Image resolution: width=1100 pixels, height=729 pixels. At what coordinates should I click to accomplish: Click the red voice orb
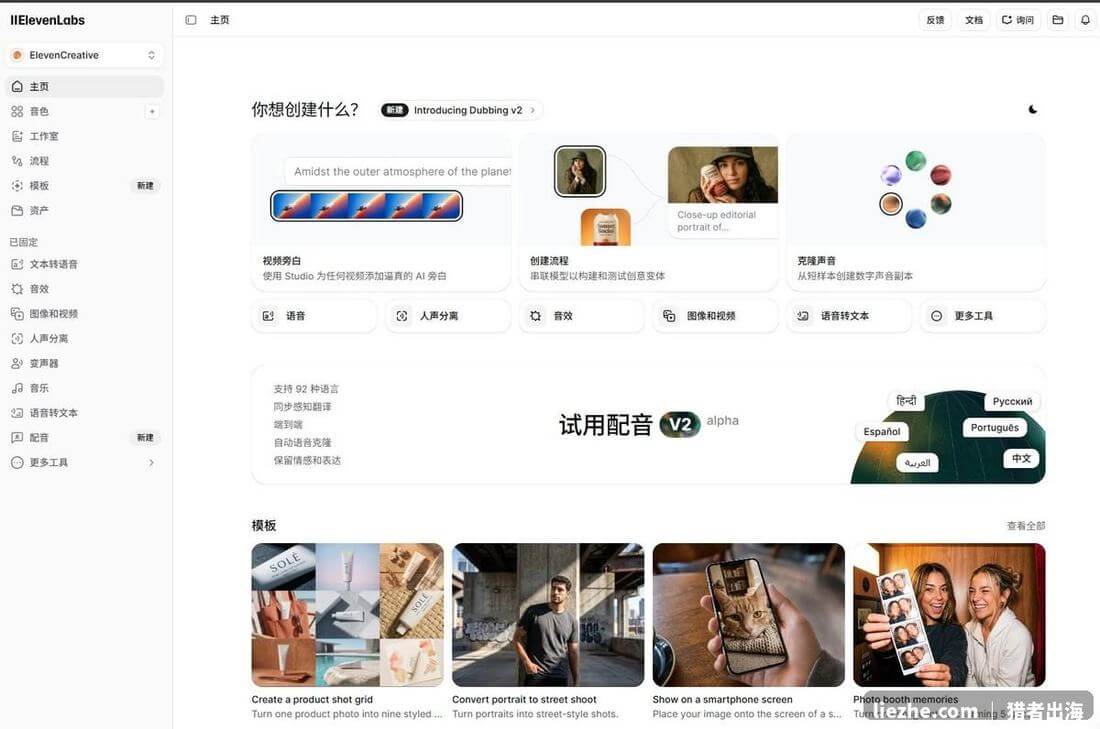(x=941, y=175)
